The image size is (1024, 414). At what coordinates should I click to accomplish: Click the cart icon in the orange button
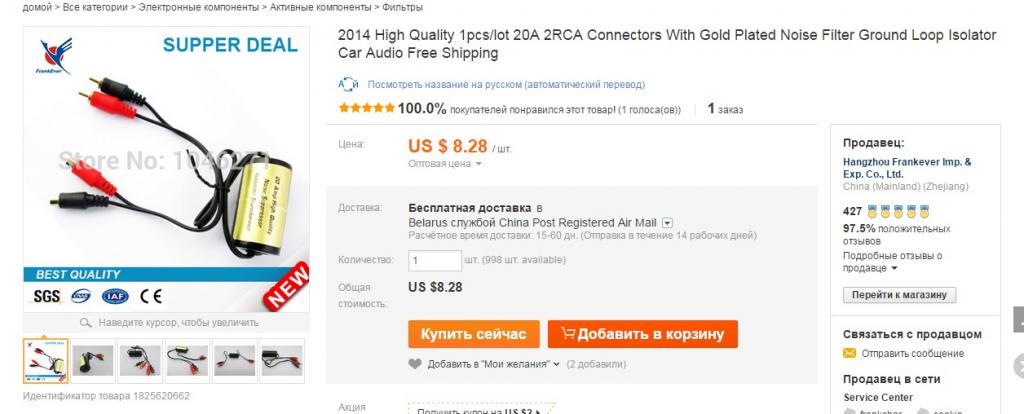click(x=568, y=333)
